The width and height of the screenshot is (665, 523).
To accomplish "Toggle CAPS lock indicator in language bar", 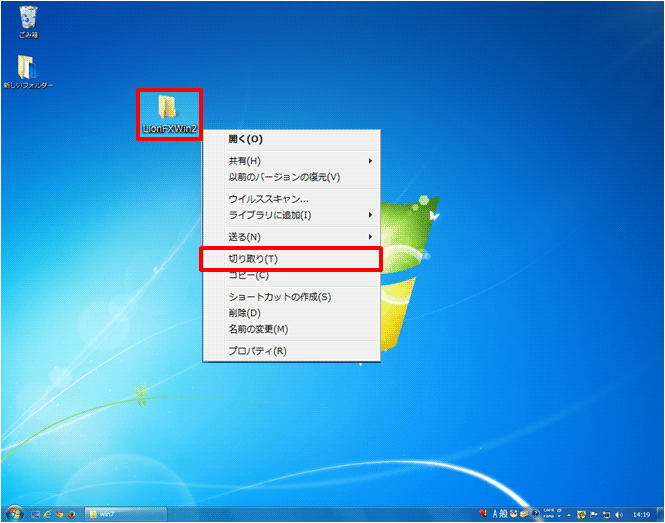I will tap(549, 510).
